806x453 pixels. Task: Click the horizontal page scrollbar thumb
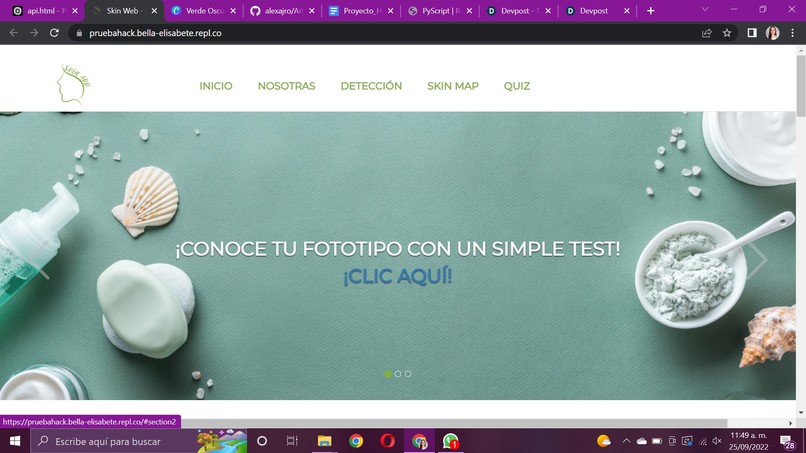[x=364, y=423]
